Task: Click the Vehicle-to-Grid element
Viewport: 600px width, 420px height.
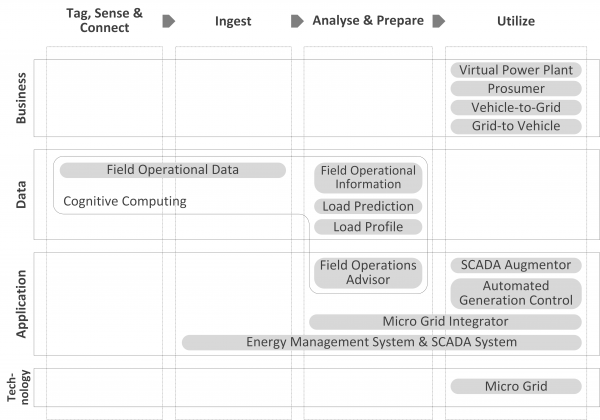Action: [515, 108]
